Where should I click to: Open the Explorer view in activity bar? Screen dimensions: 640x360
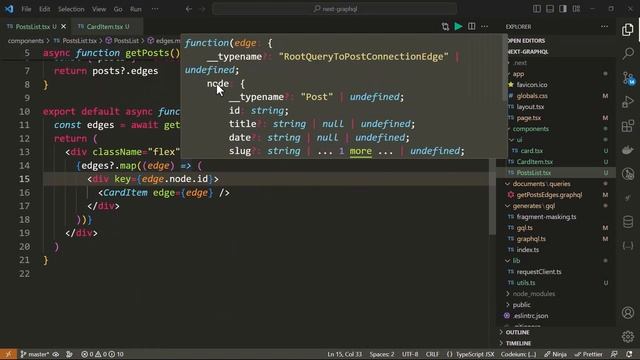tap(628, 29)
